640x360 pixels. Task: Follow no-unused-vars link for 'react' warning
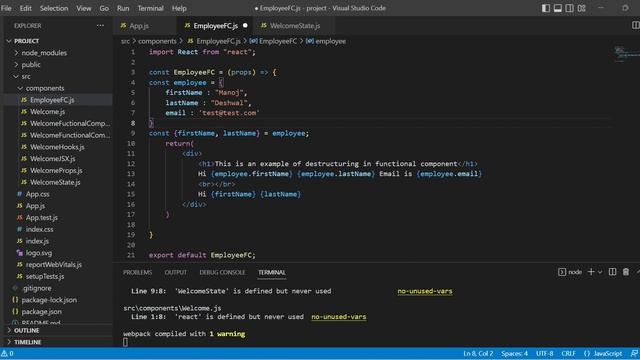click(338, 317)
